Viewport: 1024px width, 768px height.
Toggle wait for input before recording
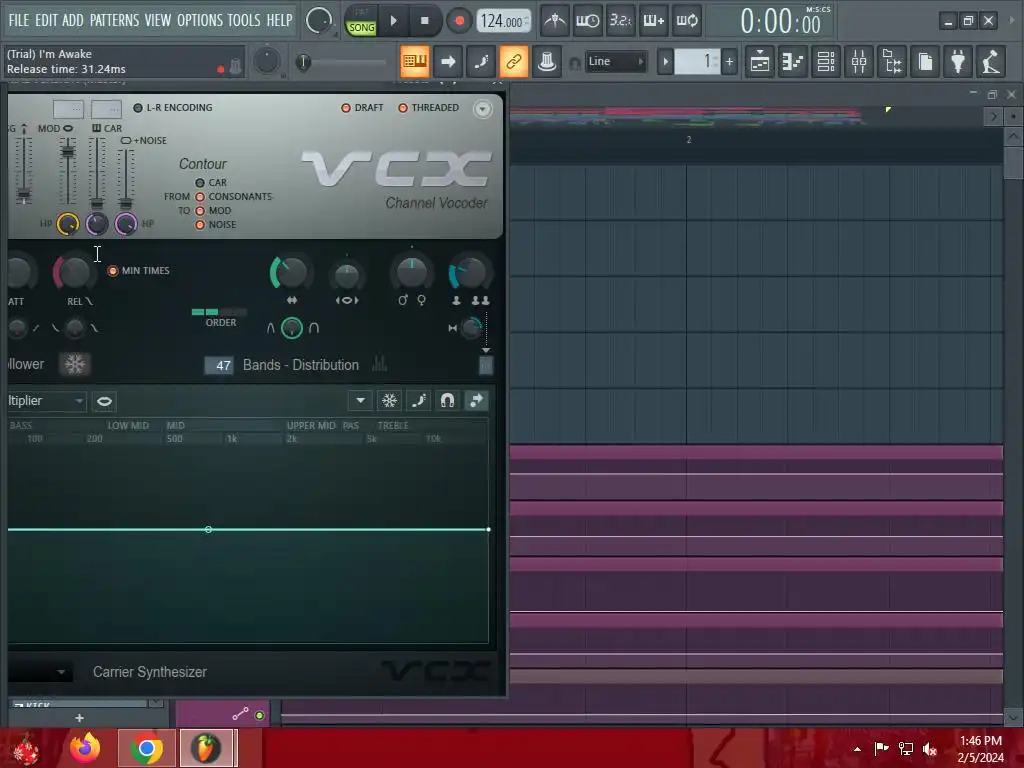pyautogui.click(x=587, y=21)
